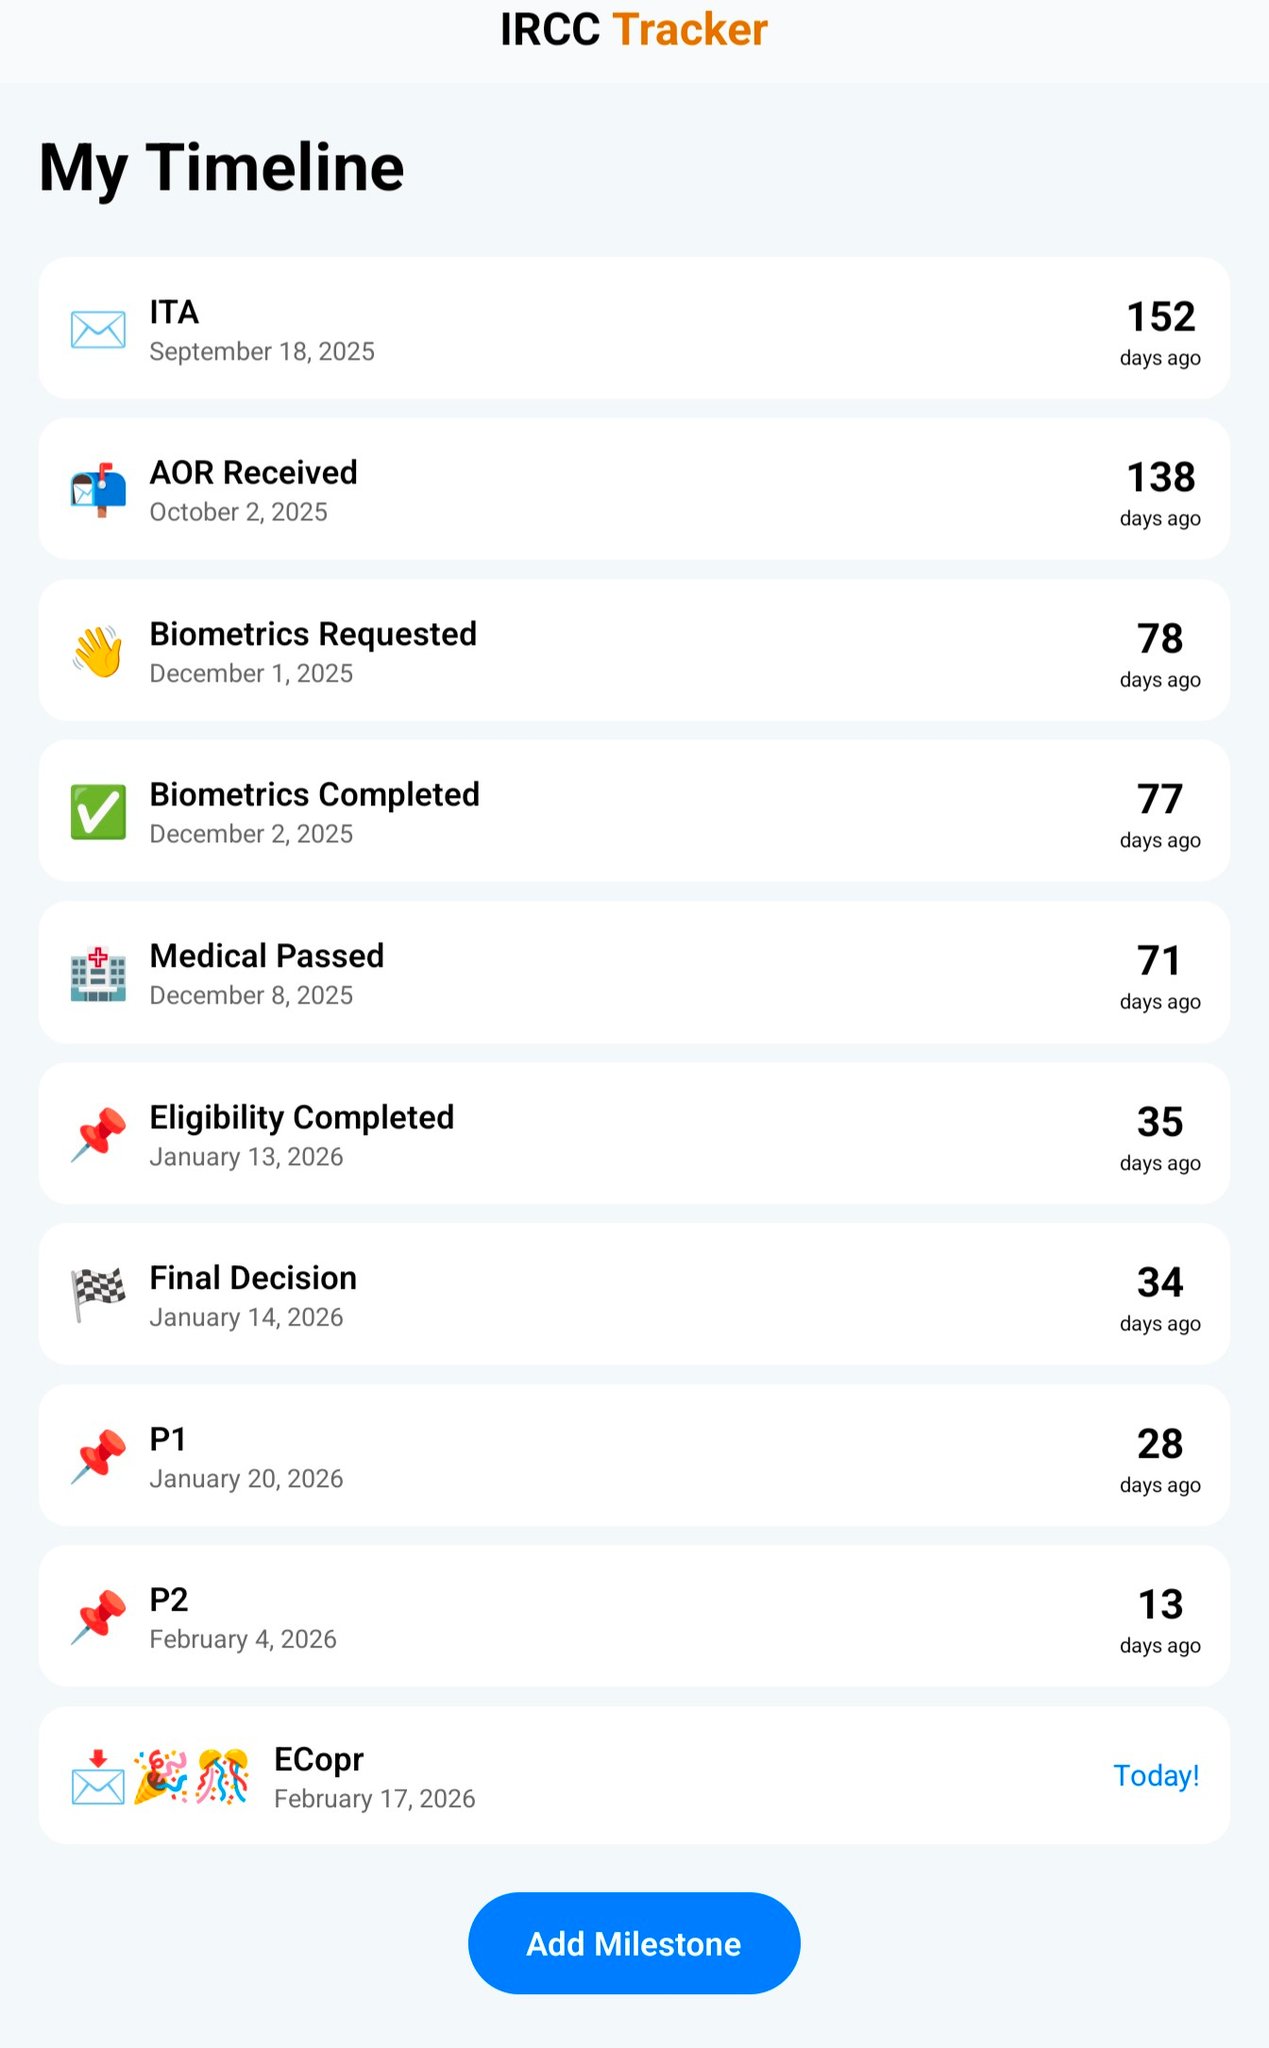Image resolution: width=1269 pixels, height=2048 pixels.
Task: Click the green checkmark Biometrics Completed icon
Action: 98,812
